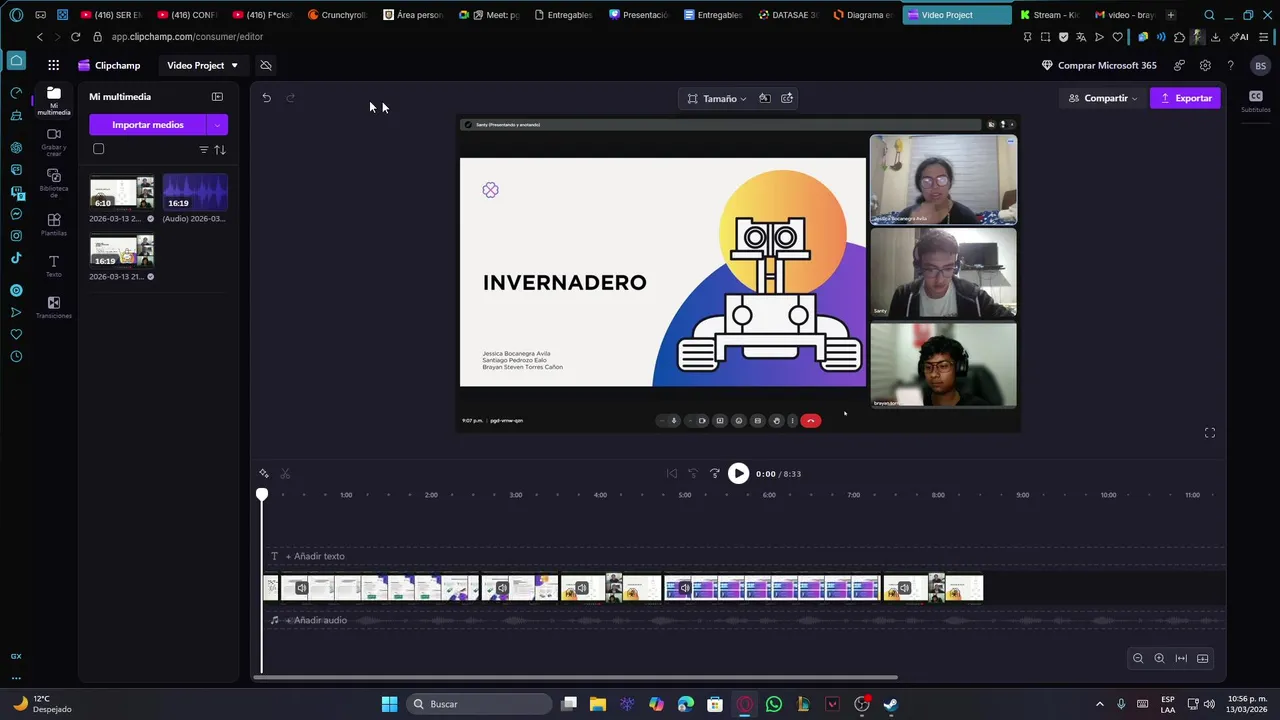Open the Windows Start menu
This screenshot has width=1280, height=720.
tap(389, 704)
